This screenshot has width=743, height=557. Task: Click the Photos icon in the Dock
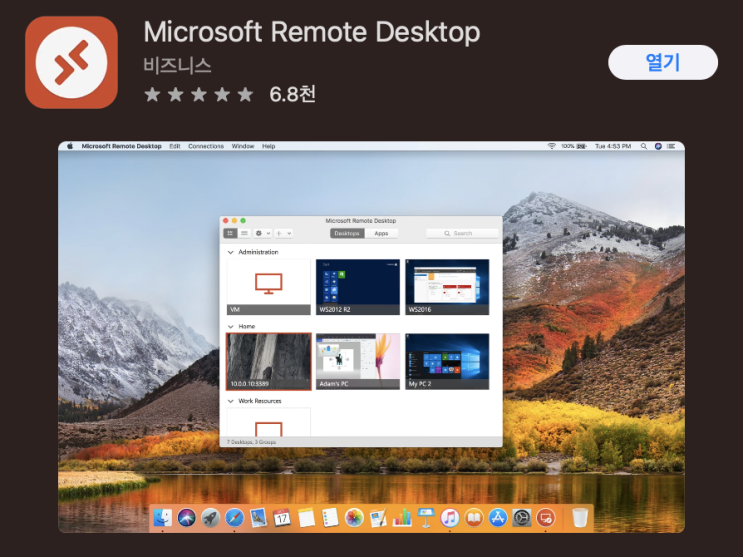coord(354,518)
